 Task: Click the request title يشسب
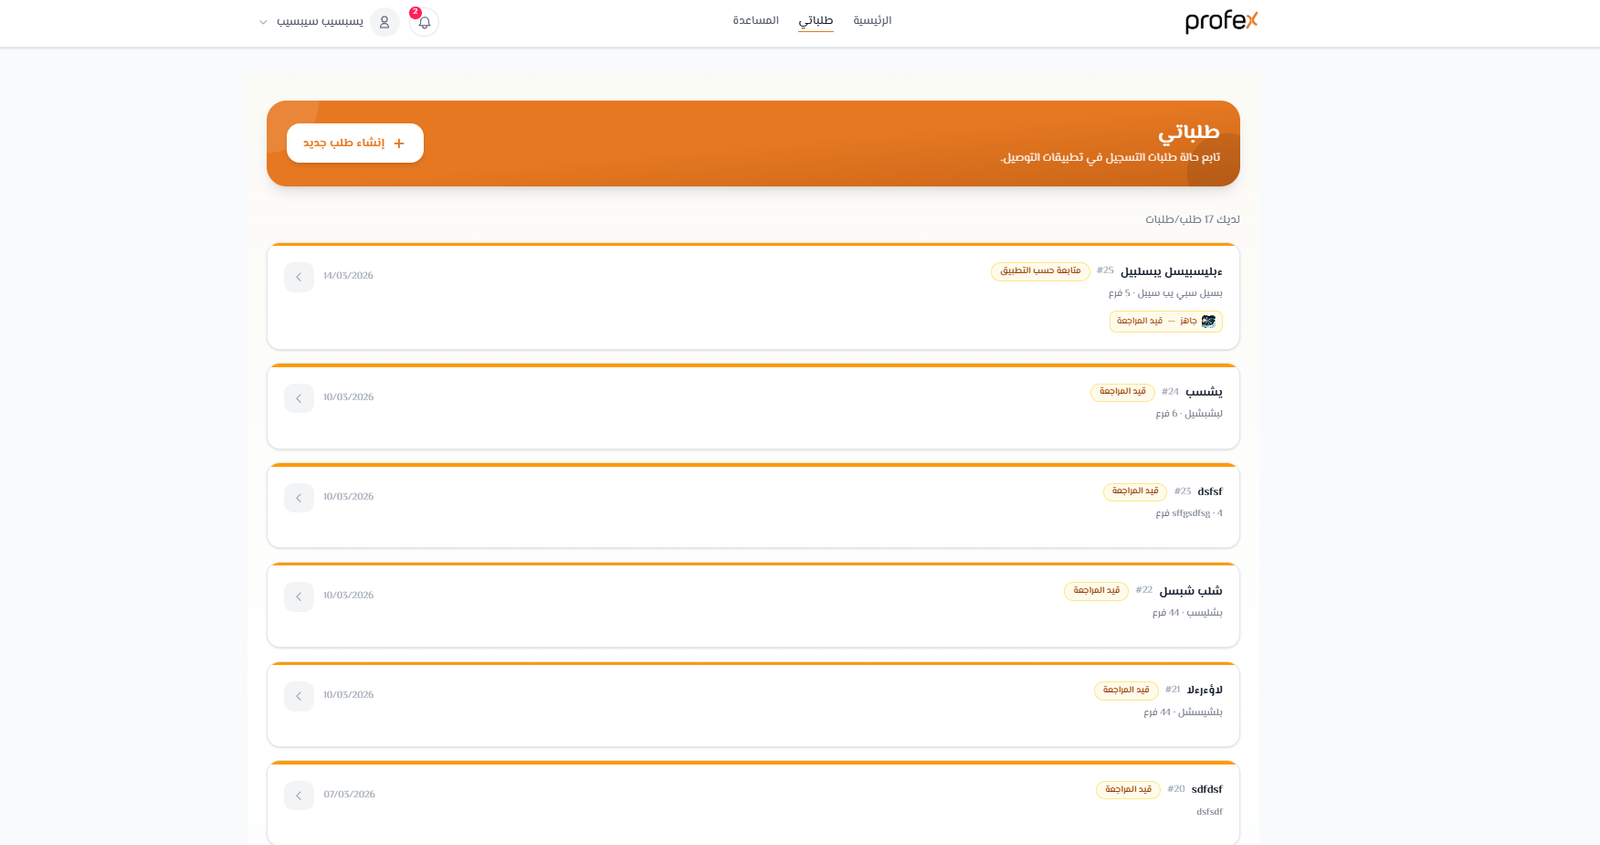[1204, 392]
